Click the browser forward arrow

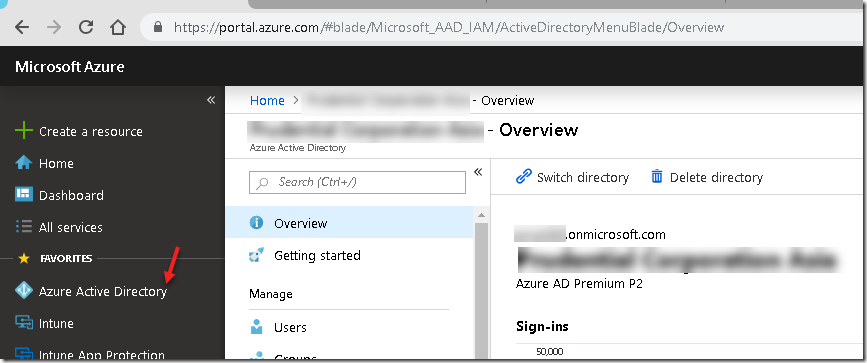coord(54,27)
